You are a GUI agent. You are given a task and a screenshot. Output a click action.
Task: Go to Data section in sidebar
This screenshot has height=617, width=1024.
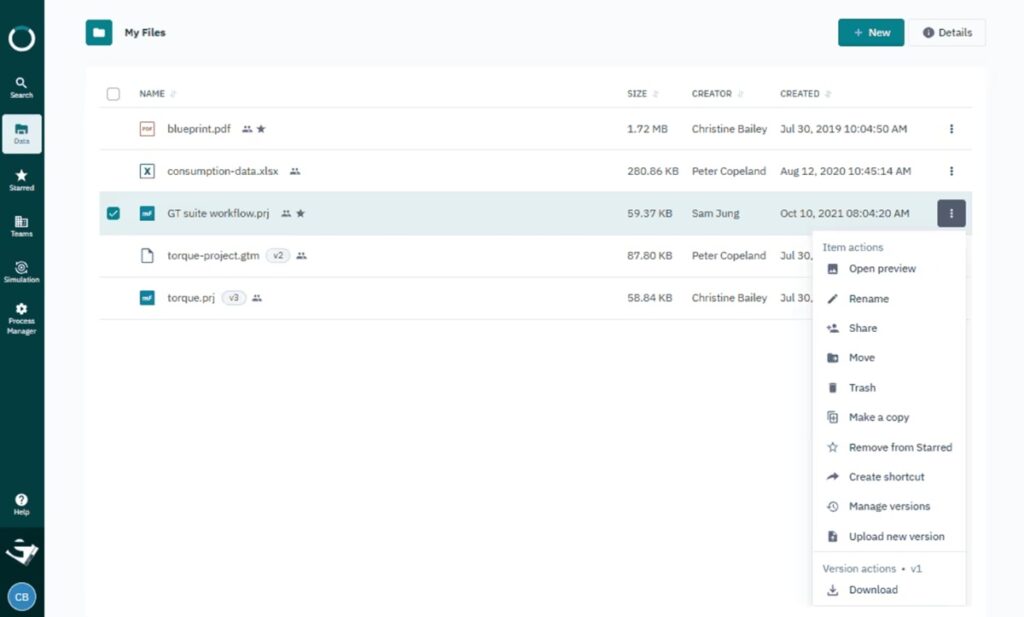(x=22, y=134)
